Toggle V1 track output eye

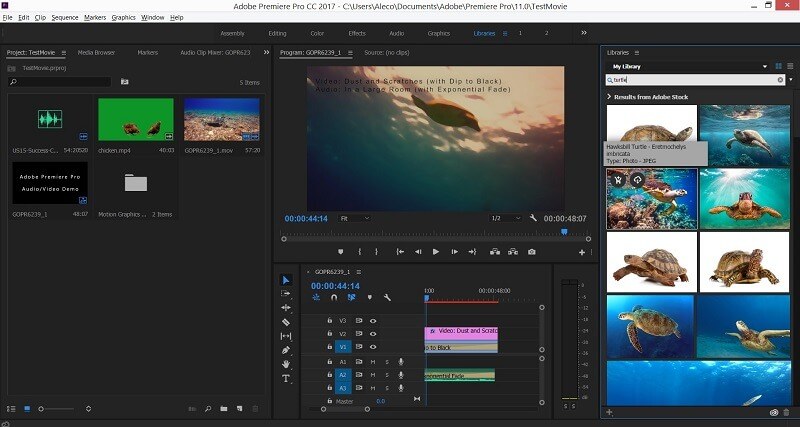(x=373, y=347)
